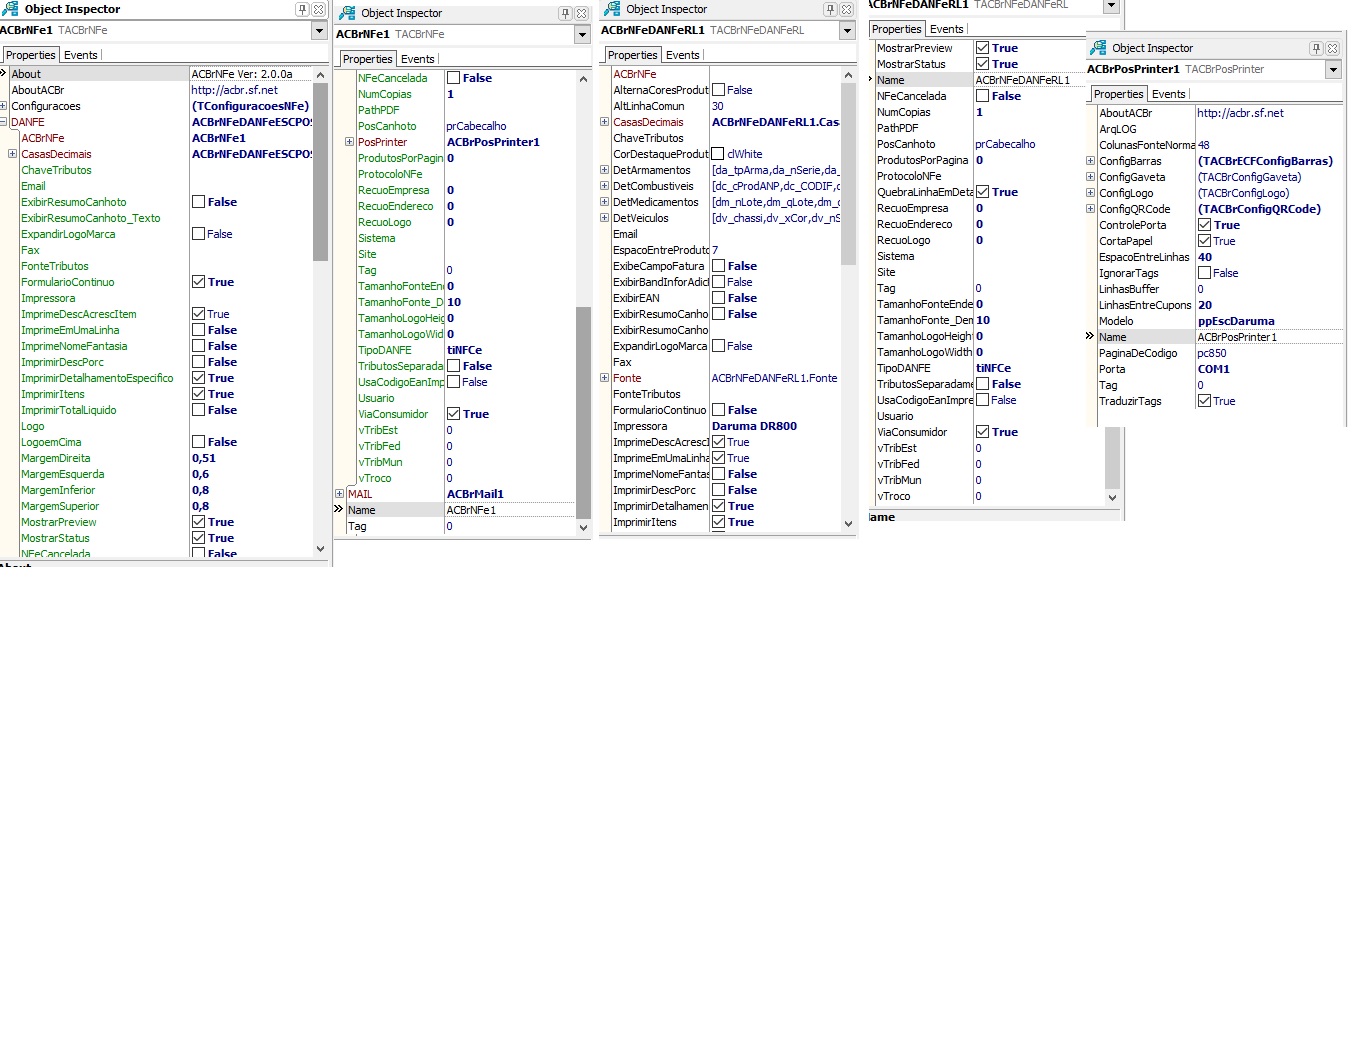1353x1043 pixels.
Task: Toggle the ImprimeEmUmaLinha checkbox in the first inspector
Action: (198, 330)
